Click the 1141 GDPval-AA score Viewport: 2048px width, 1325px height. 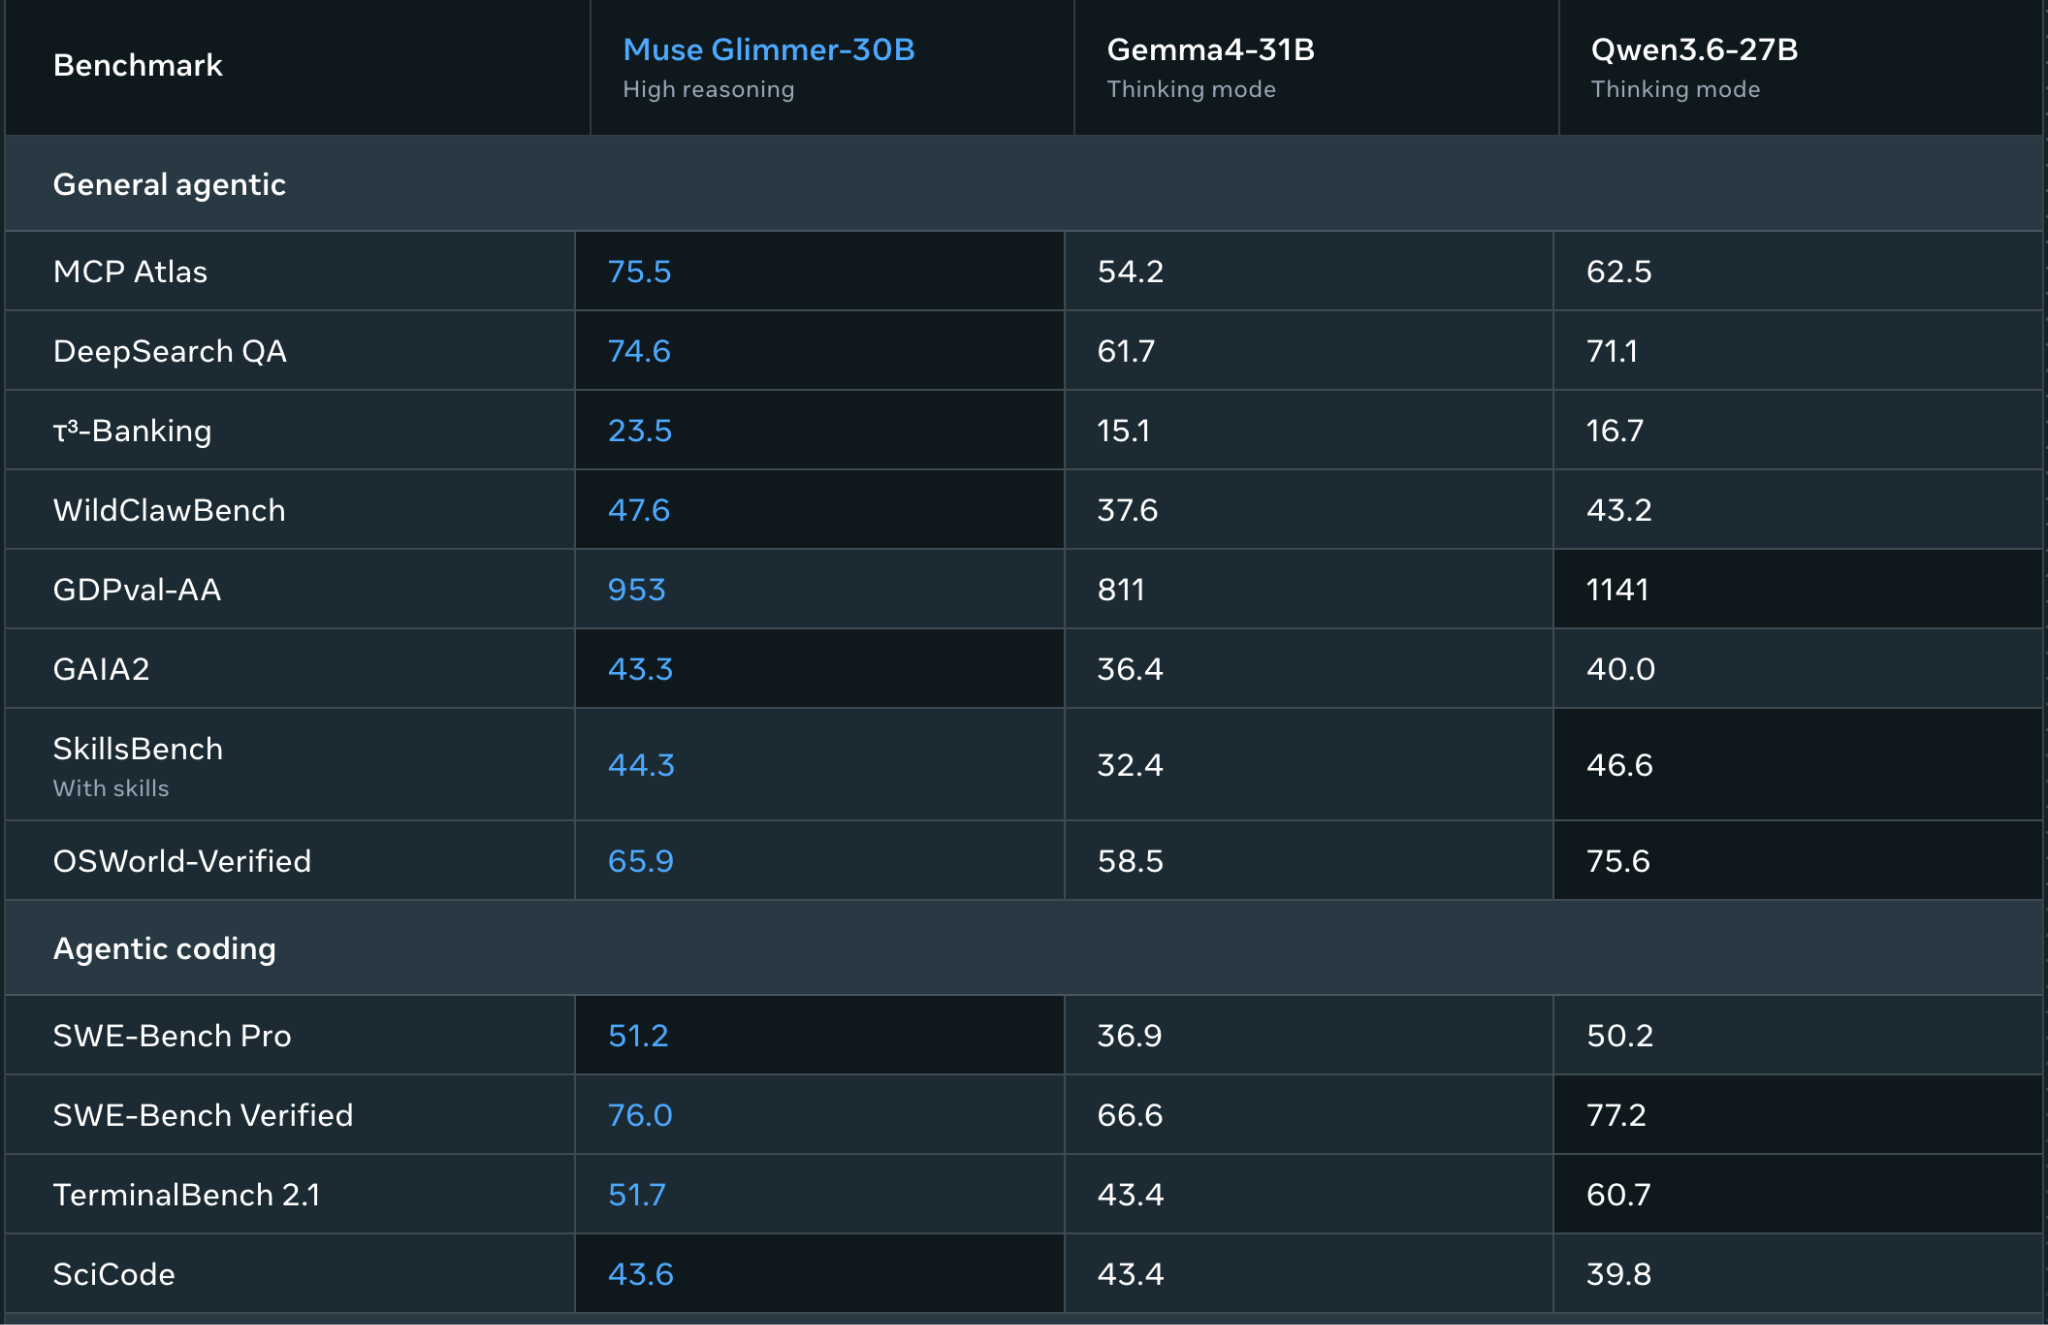point(1617,589)
